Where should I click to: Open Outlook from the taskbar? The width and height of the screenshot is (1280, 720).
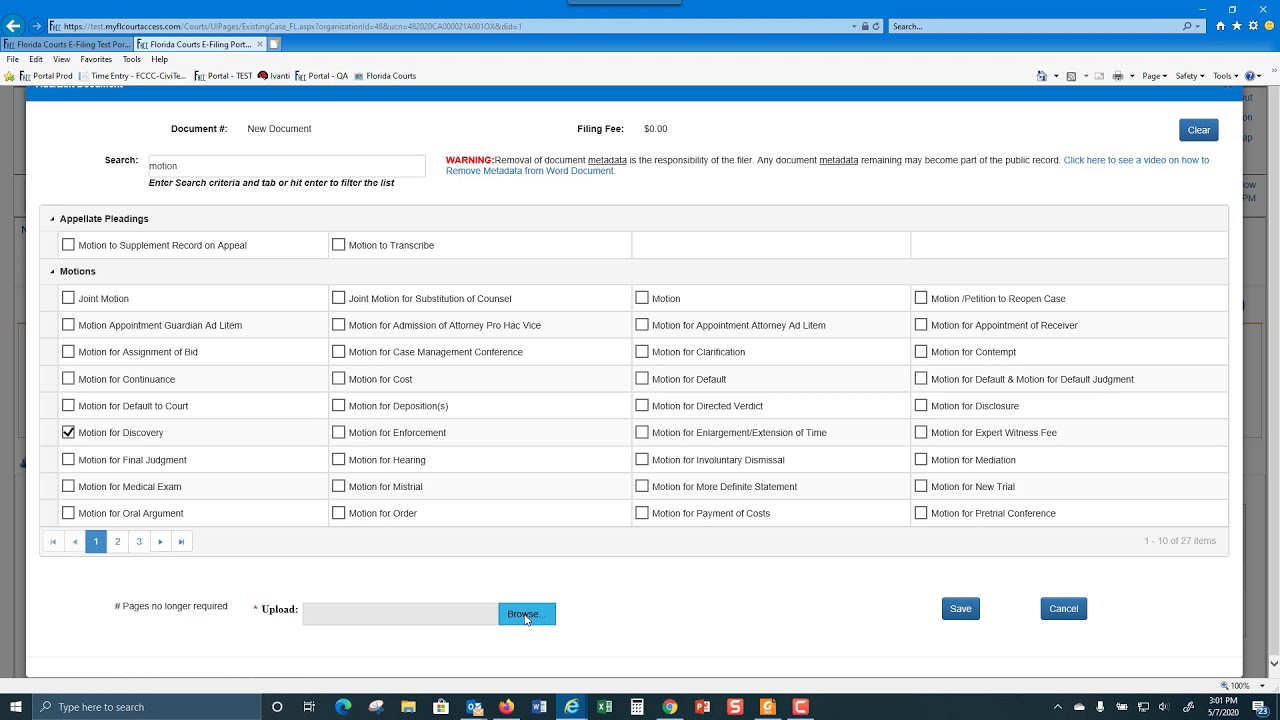pos(474,707)
